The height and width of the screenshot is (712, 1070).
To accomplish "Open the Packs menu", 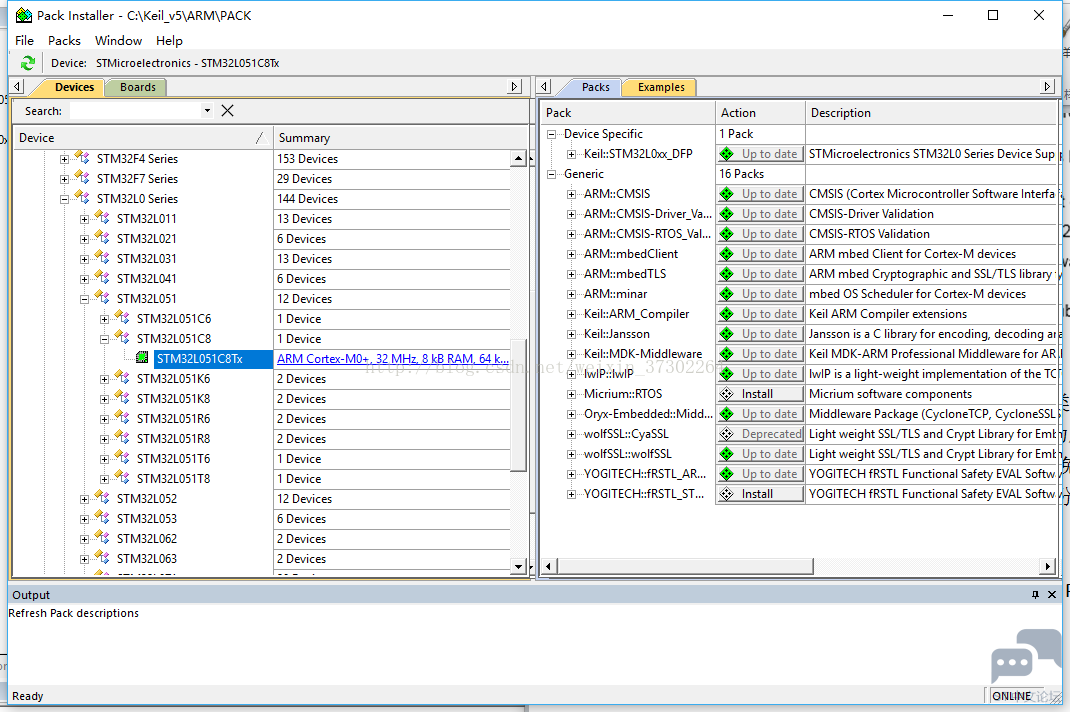I will click(x=64, y=40).
